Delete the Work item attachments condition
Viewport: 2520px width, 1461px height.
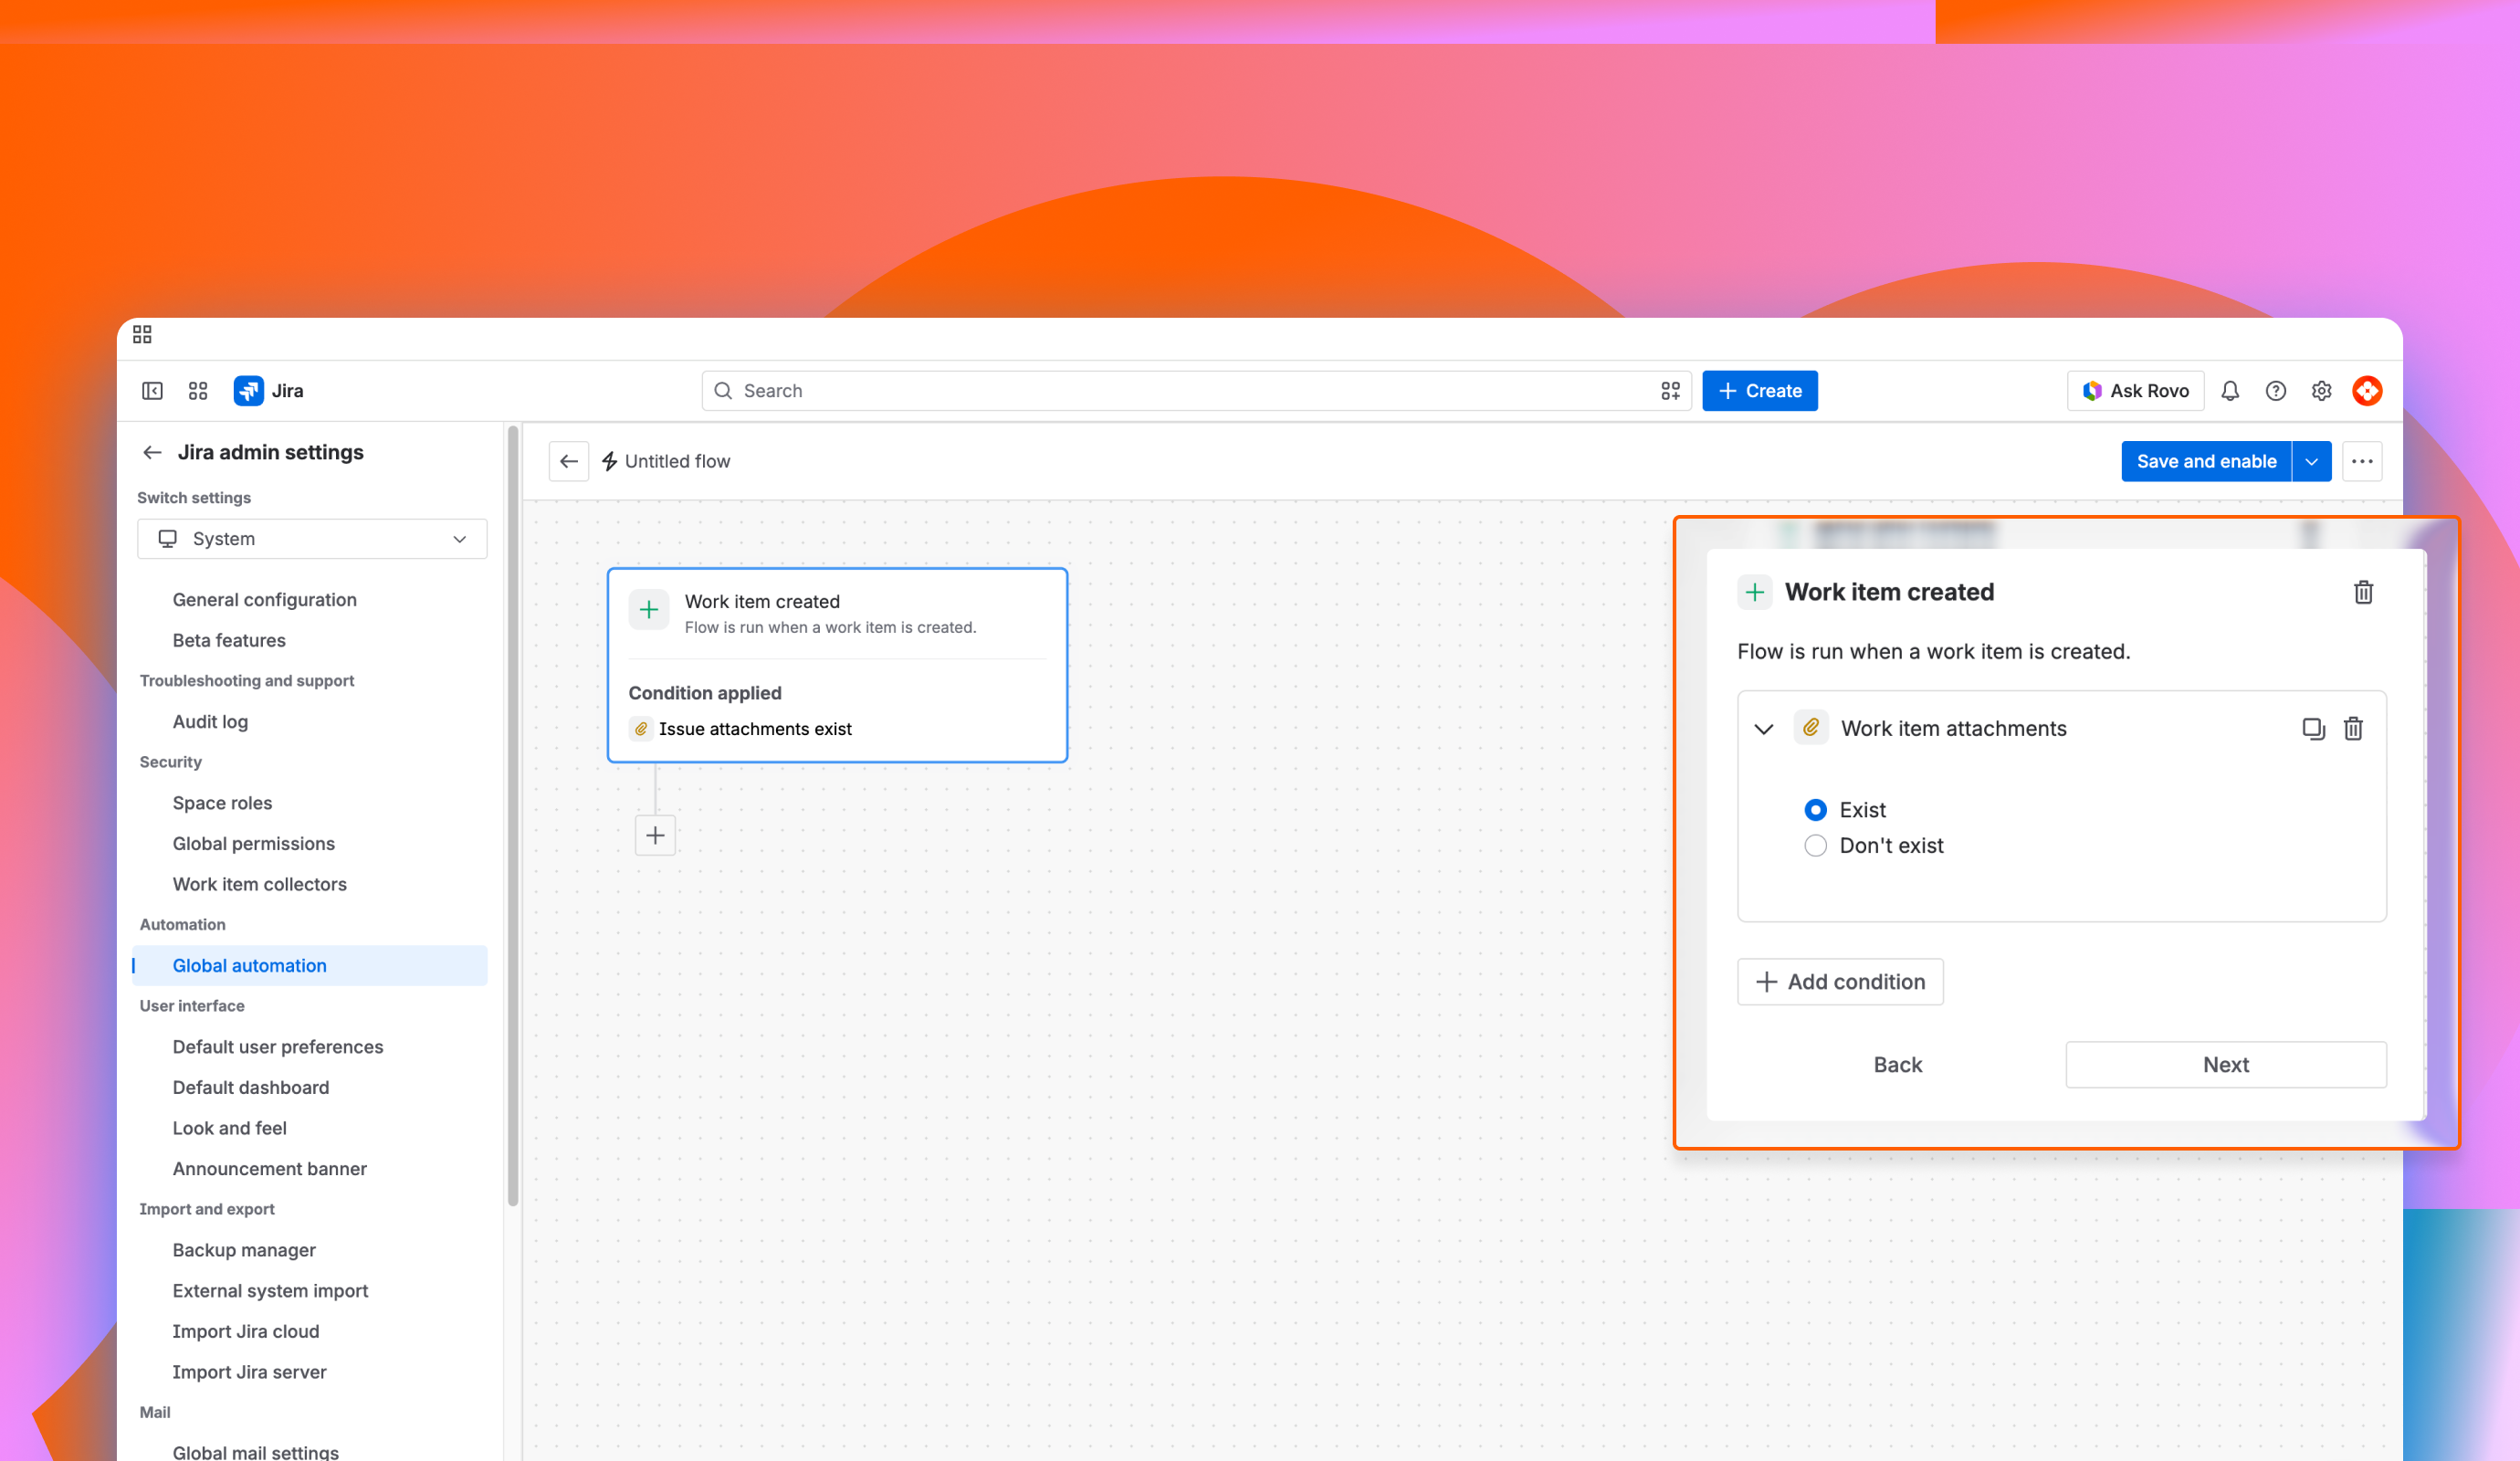2353,729
